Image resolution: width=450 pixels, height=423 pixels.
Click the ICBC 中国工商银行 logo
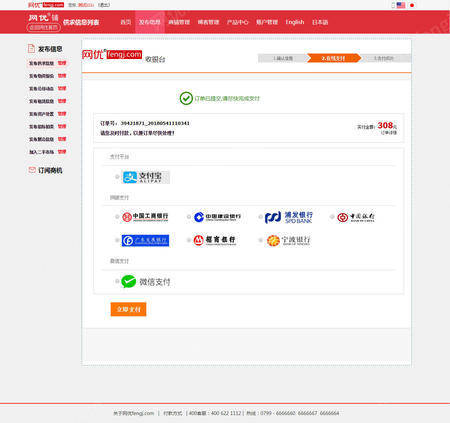145,217
